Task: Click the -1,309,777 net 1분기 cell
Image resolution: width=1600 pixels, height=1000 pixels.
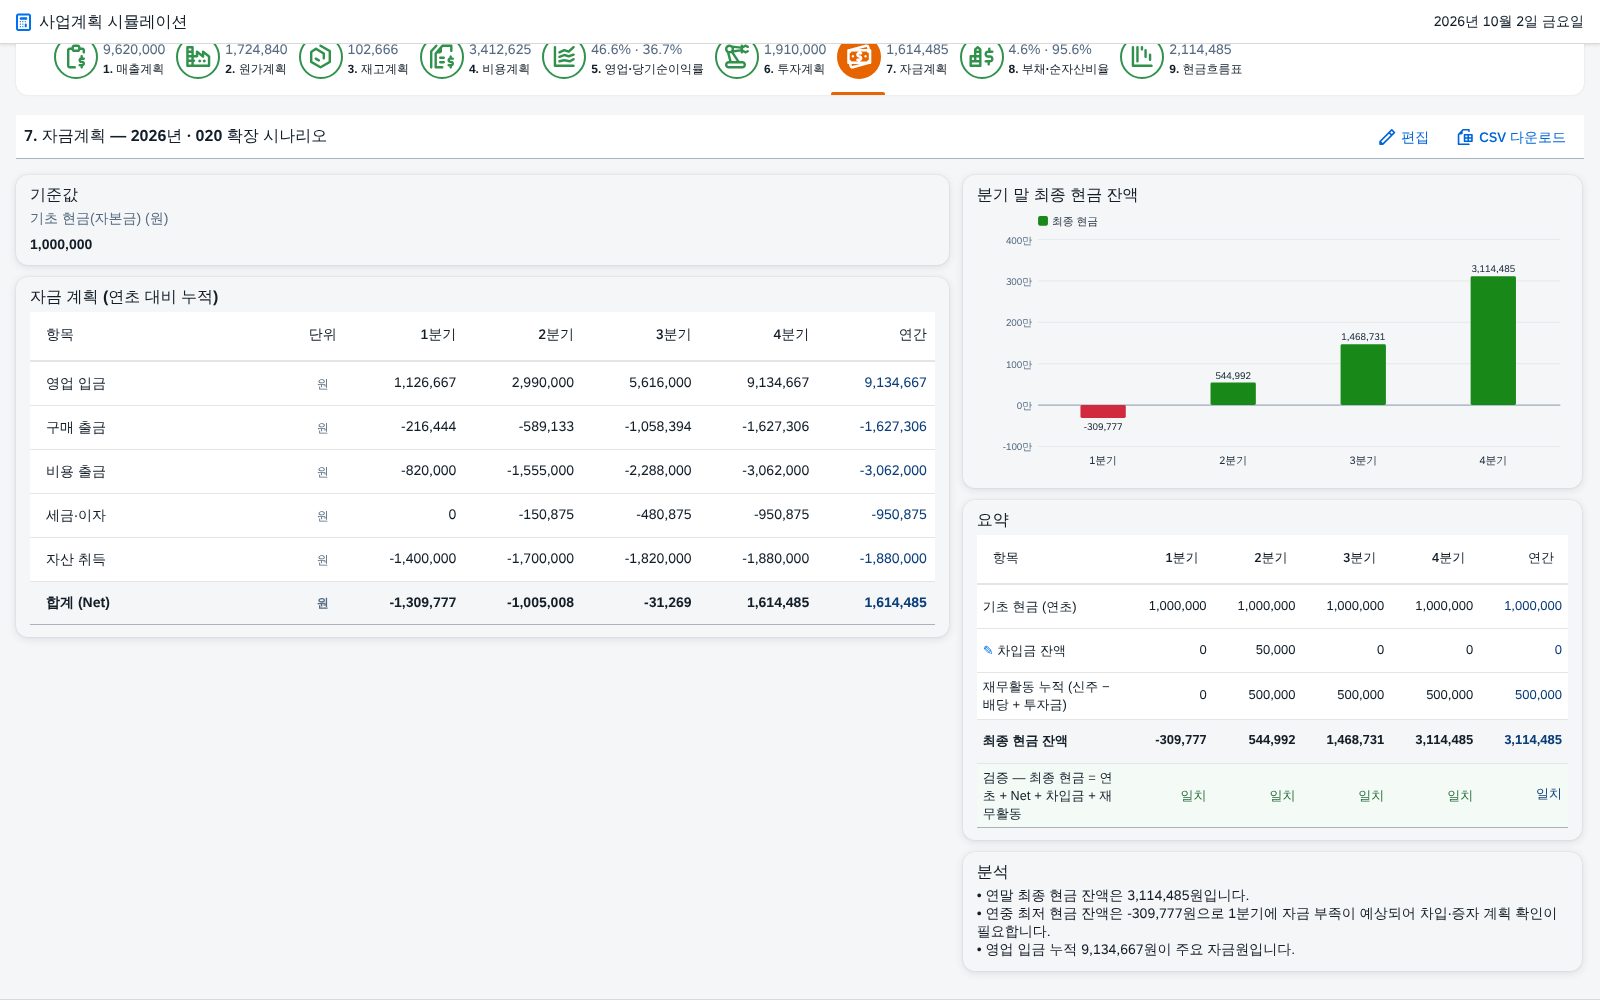Action: (423, 602)
